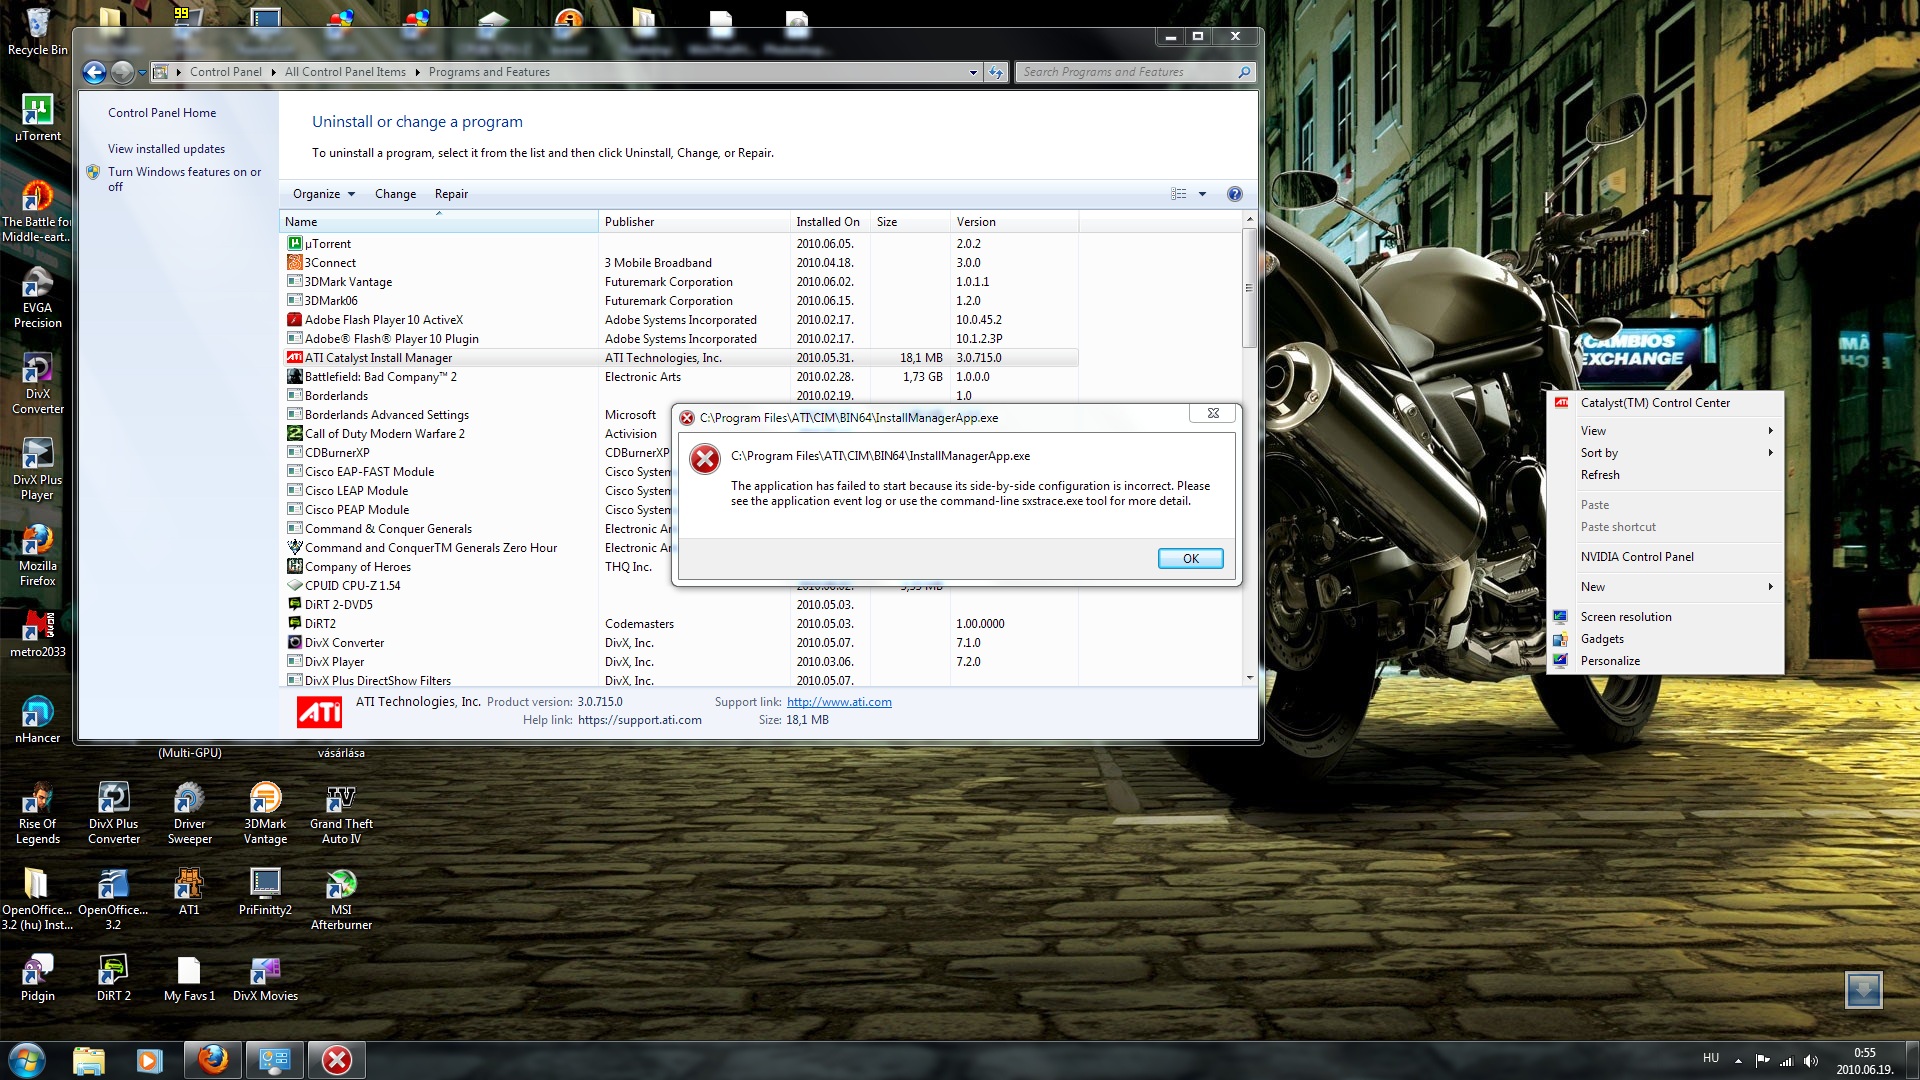Click Control Panel Home link
The width and height of the screenshot is (1920, 1080).
pos(162,113)
